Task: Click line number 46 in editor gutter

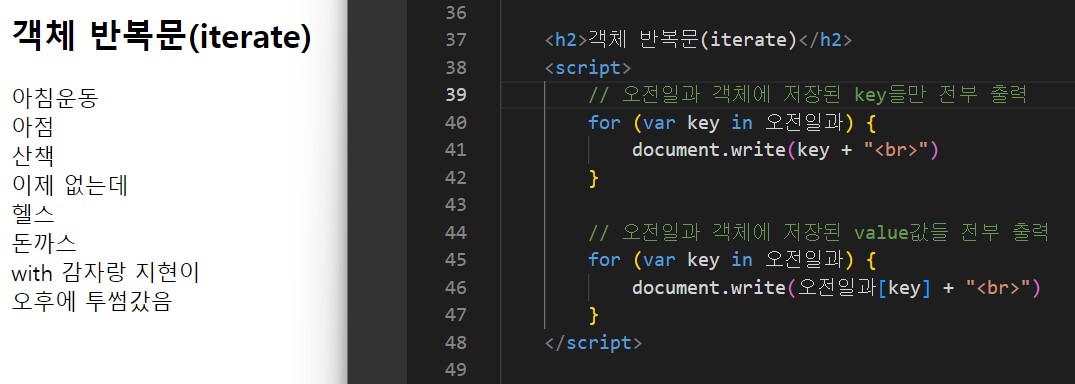Action: (455, 287)
